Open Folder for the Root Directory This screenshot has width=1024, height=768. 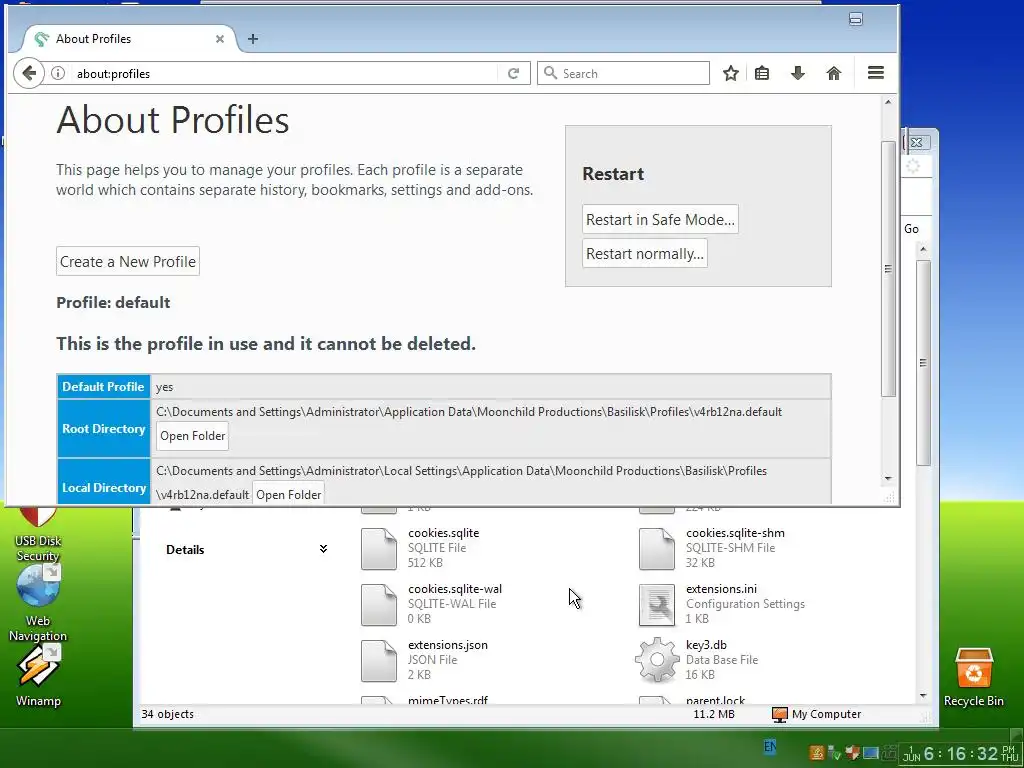tap(193, 436)
